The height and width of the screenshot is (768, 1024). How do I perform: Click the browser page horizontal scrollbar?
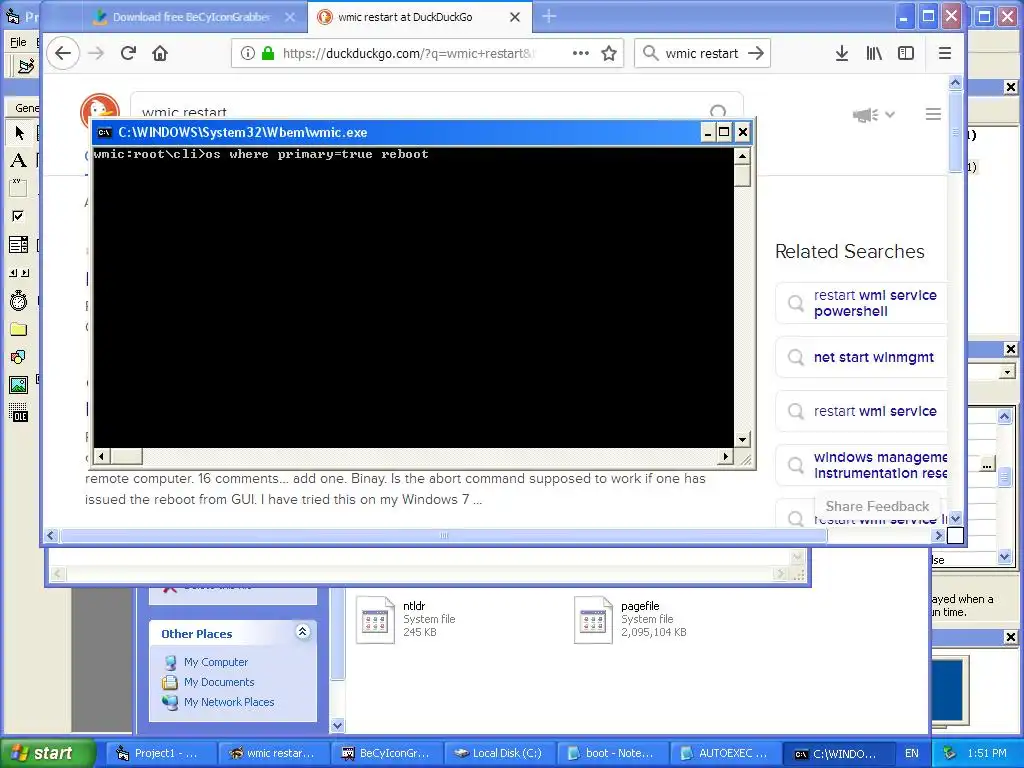(444, 536)
